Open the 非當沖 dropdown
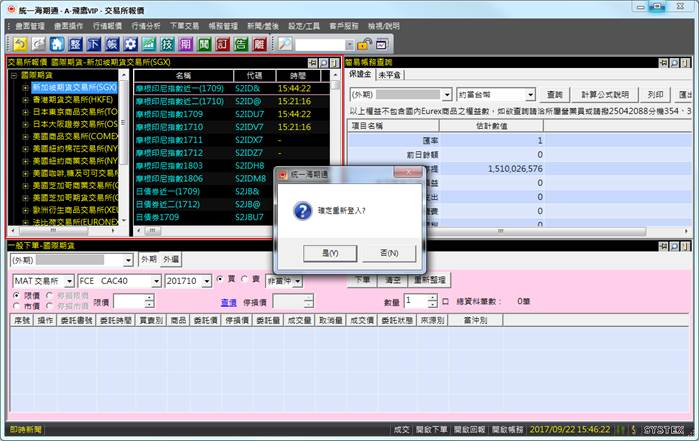699x441 pixels. pyautogui.click(x=298, y=281)
